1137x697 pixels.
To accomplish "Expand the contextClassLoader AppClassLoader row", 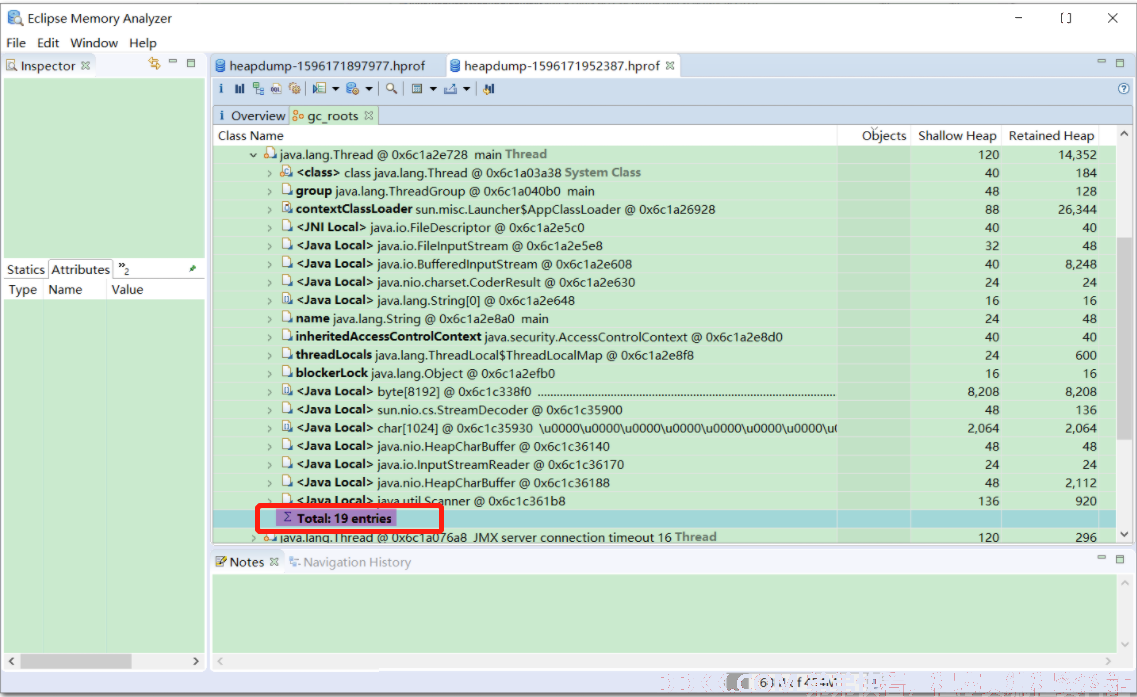I will coord(270,210).
